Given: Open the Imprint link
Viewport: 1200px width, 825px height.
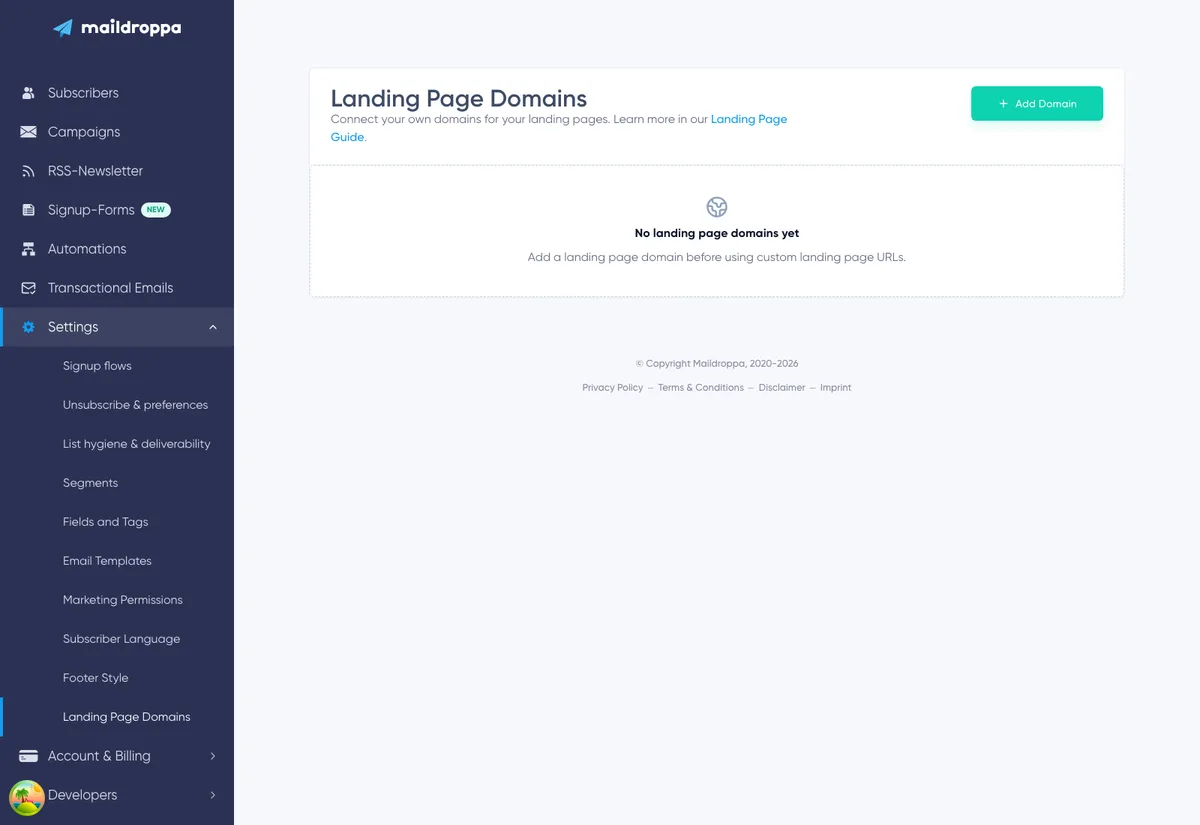Looking at the screenshot, I should (x=836, y=388).
